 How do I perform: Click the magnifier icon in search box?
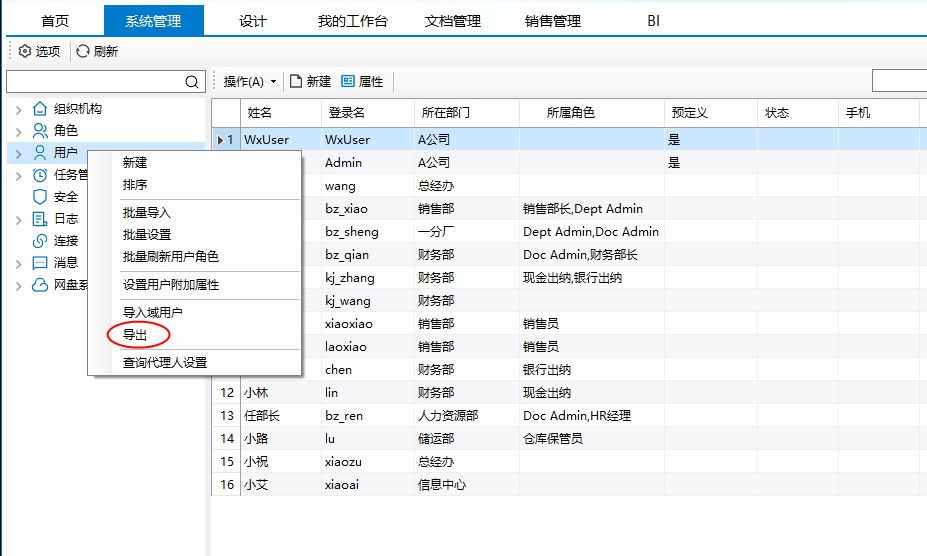coord(192,81)
